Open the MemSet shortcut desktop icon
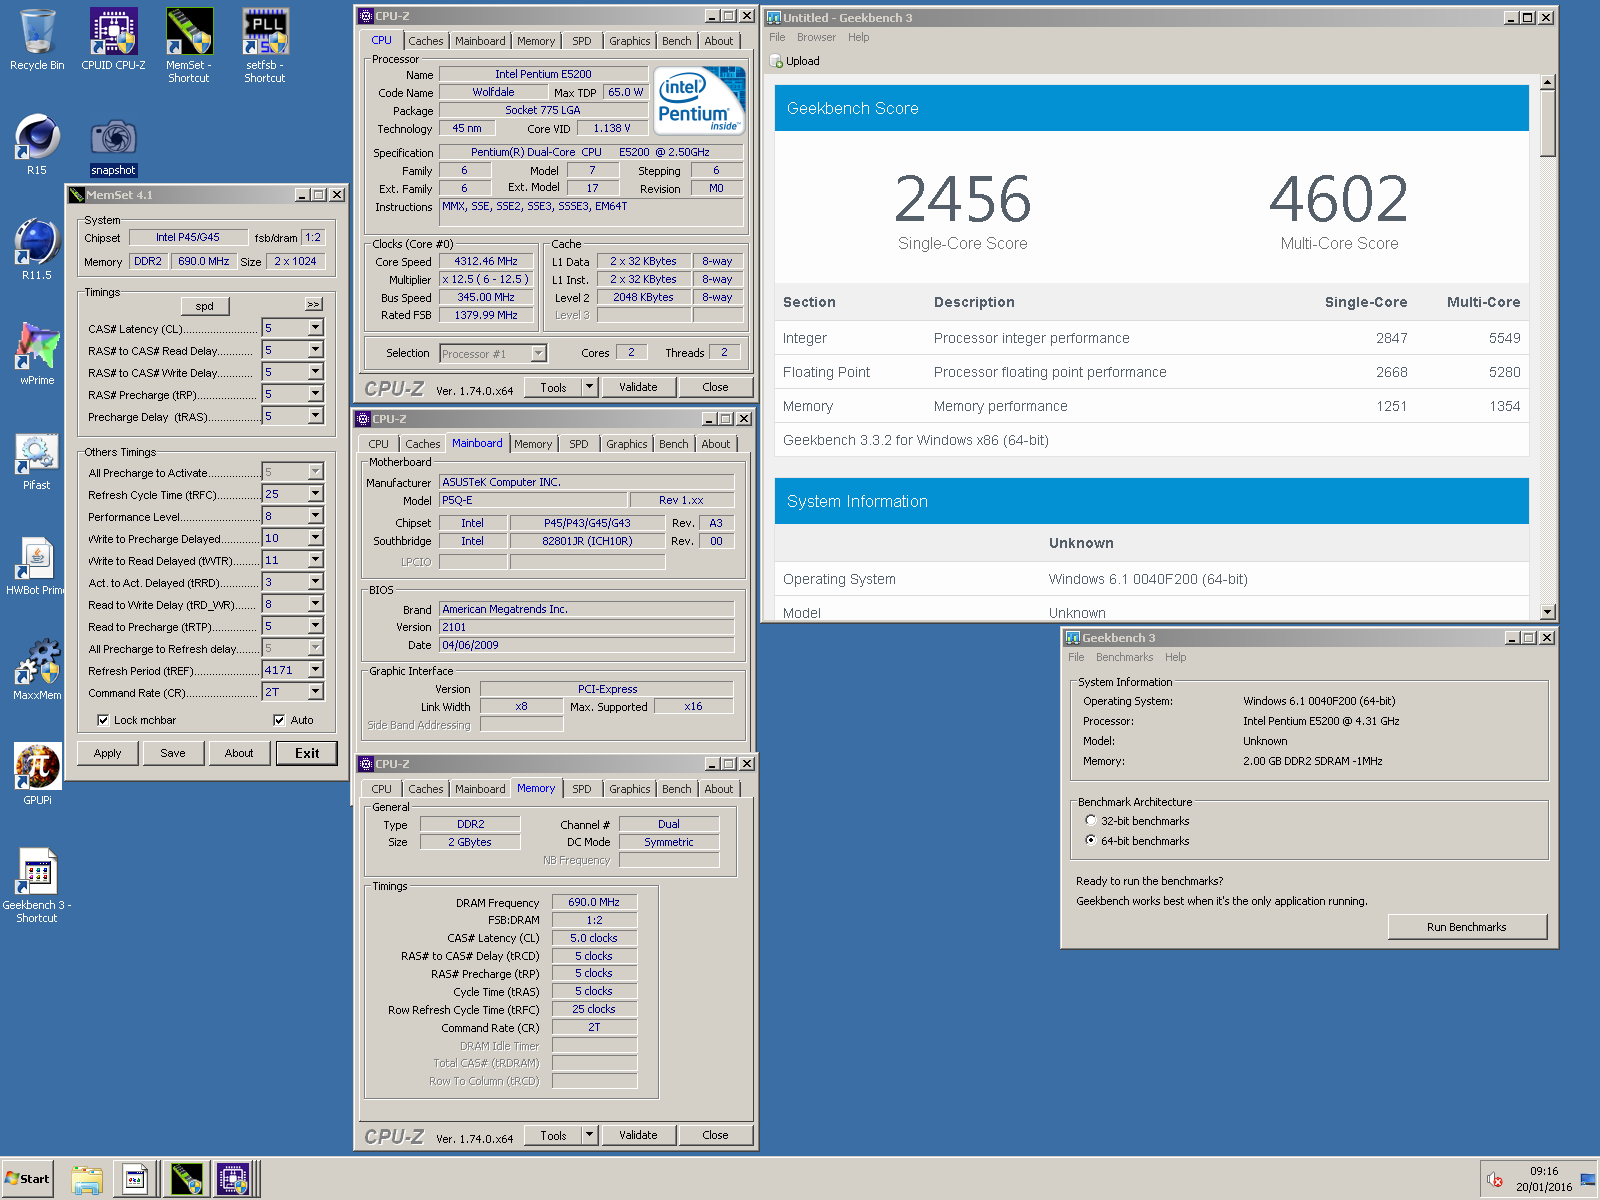 (188, 46)
